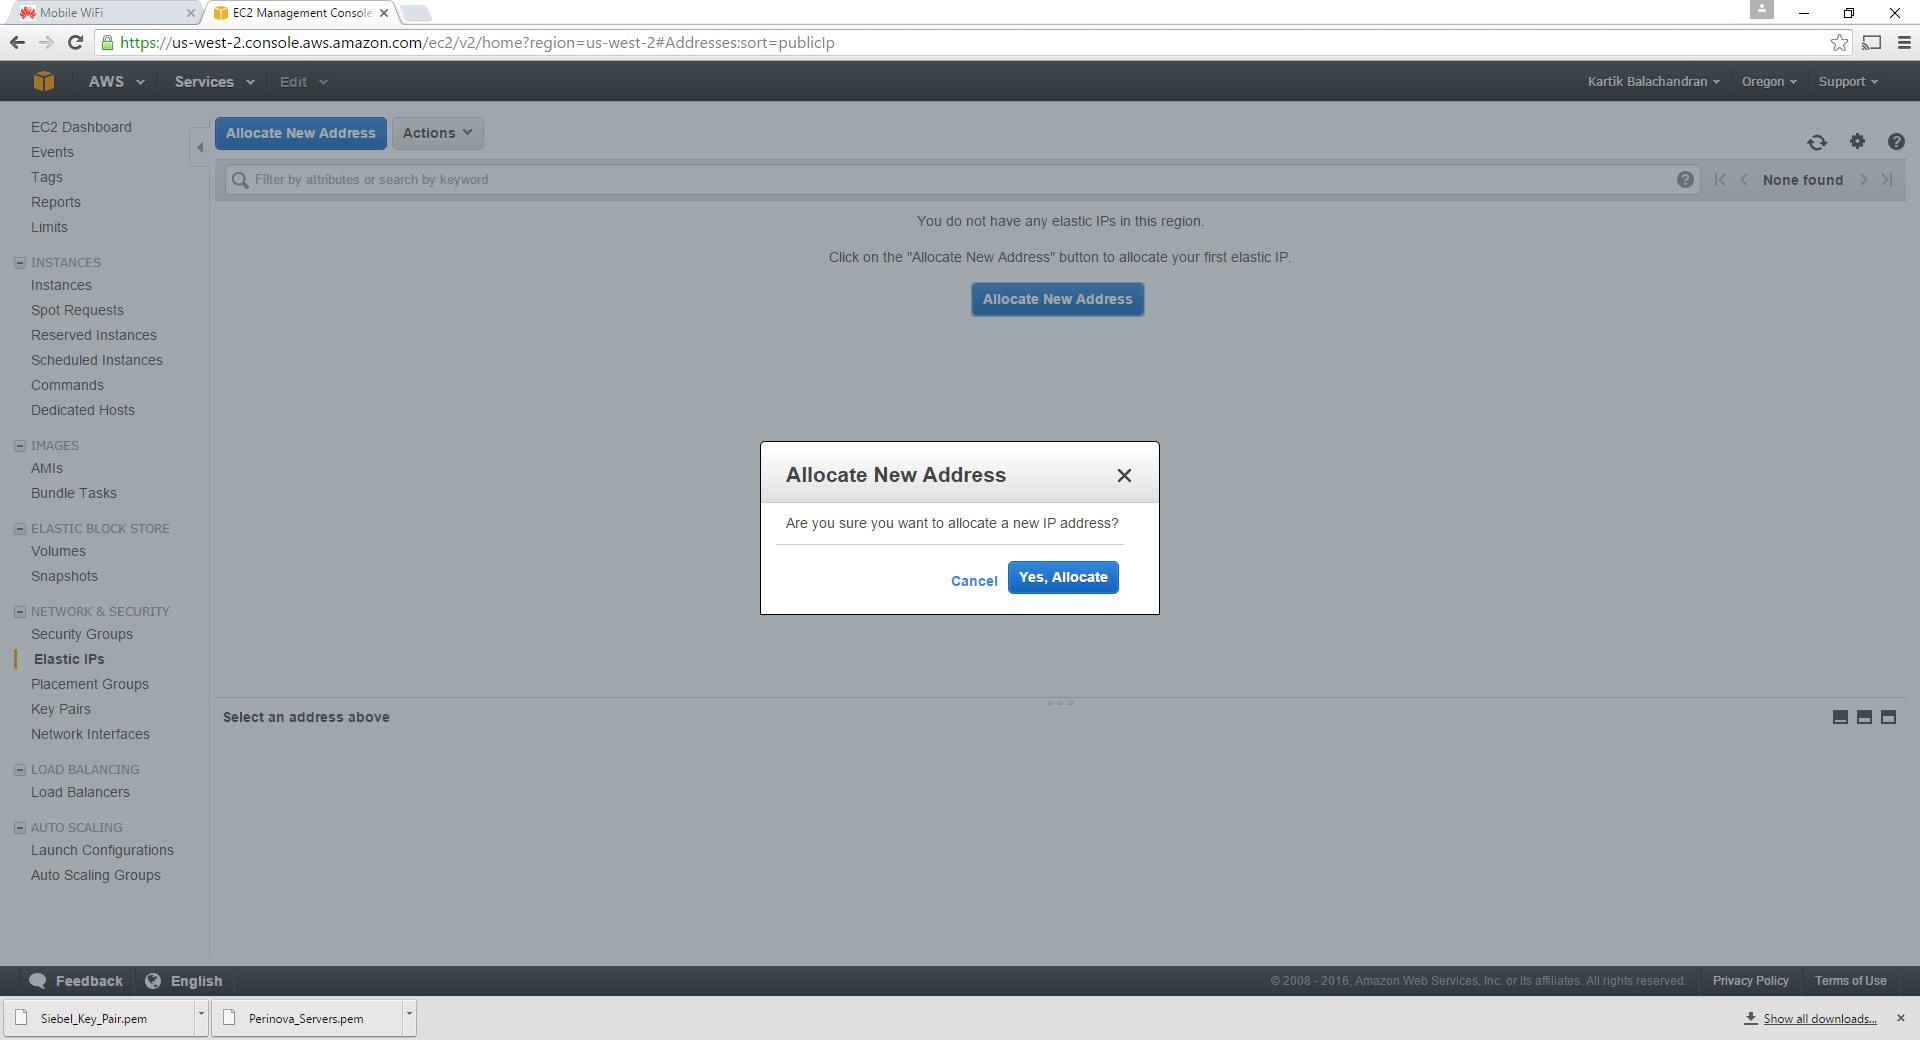Open Load Balancers in sidebar
The image size is (1920, 1040).
pos(80,792)
